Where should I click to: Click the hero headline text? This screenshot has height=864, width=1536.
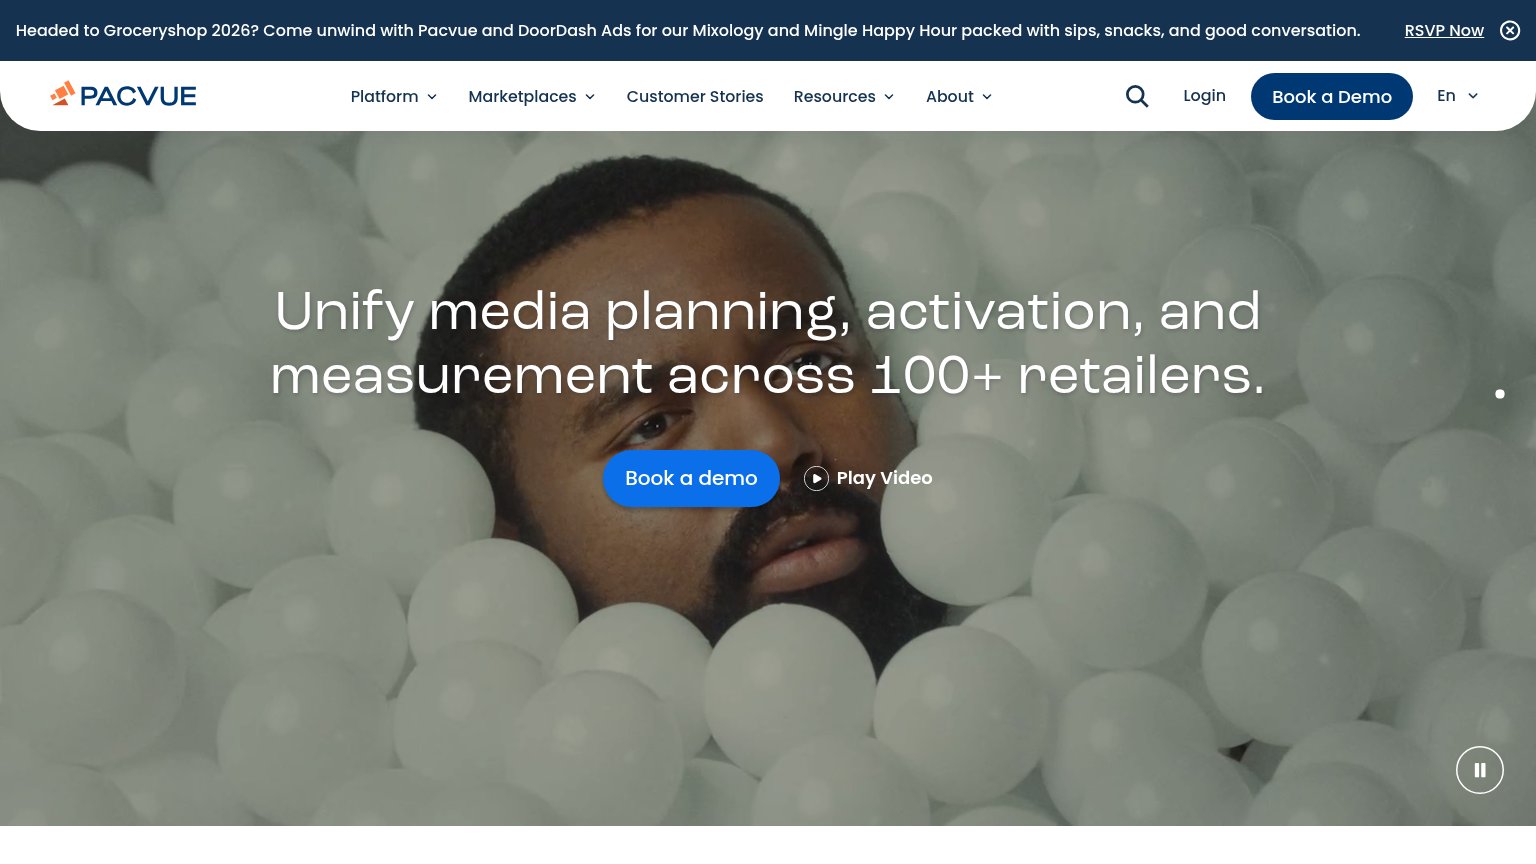(x=768, y=343)
